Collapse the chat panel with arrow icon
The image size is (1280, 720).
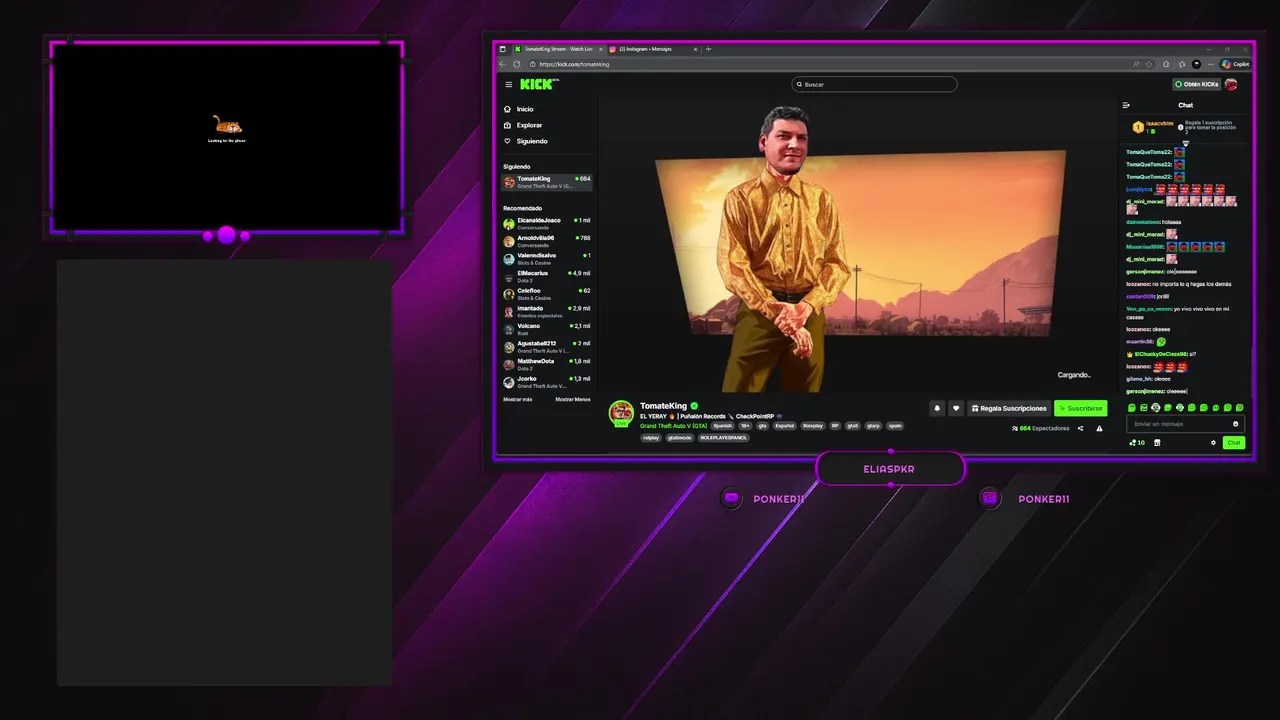tap(1126, 105)
